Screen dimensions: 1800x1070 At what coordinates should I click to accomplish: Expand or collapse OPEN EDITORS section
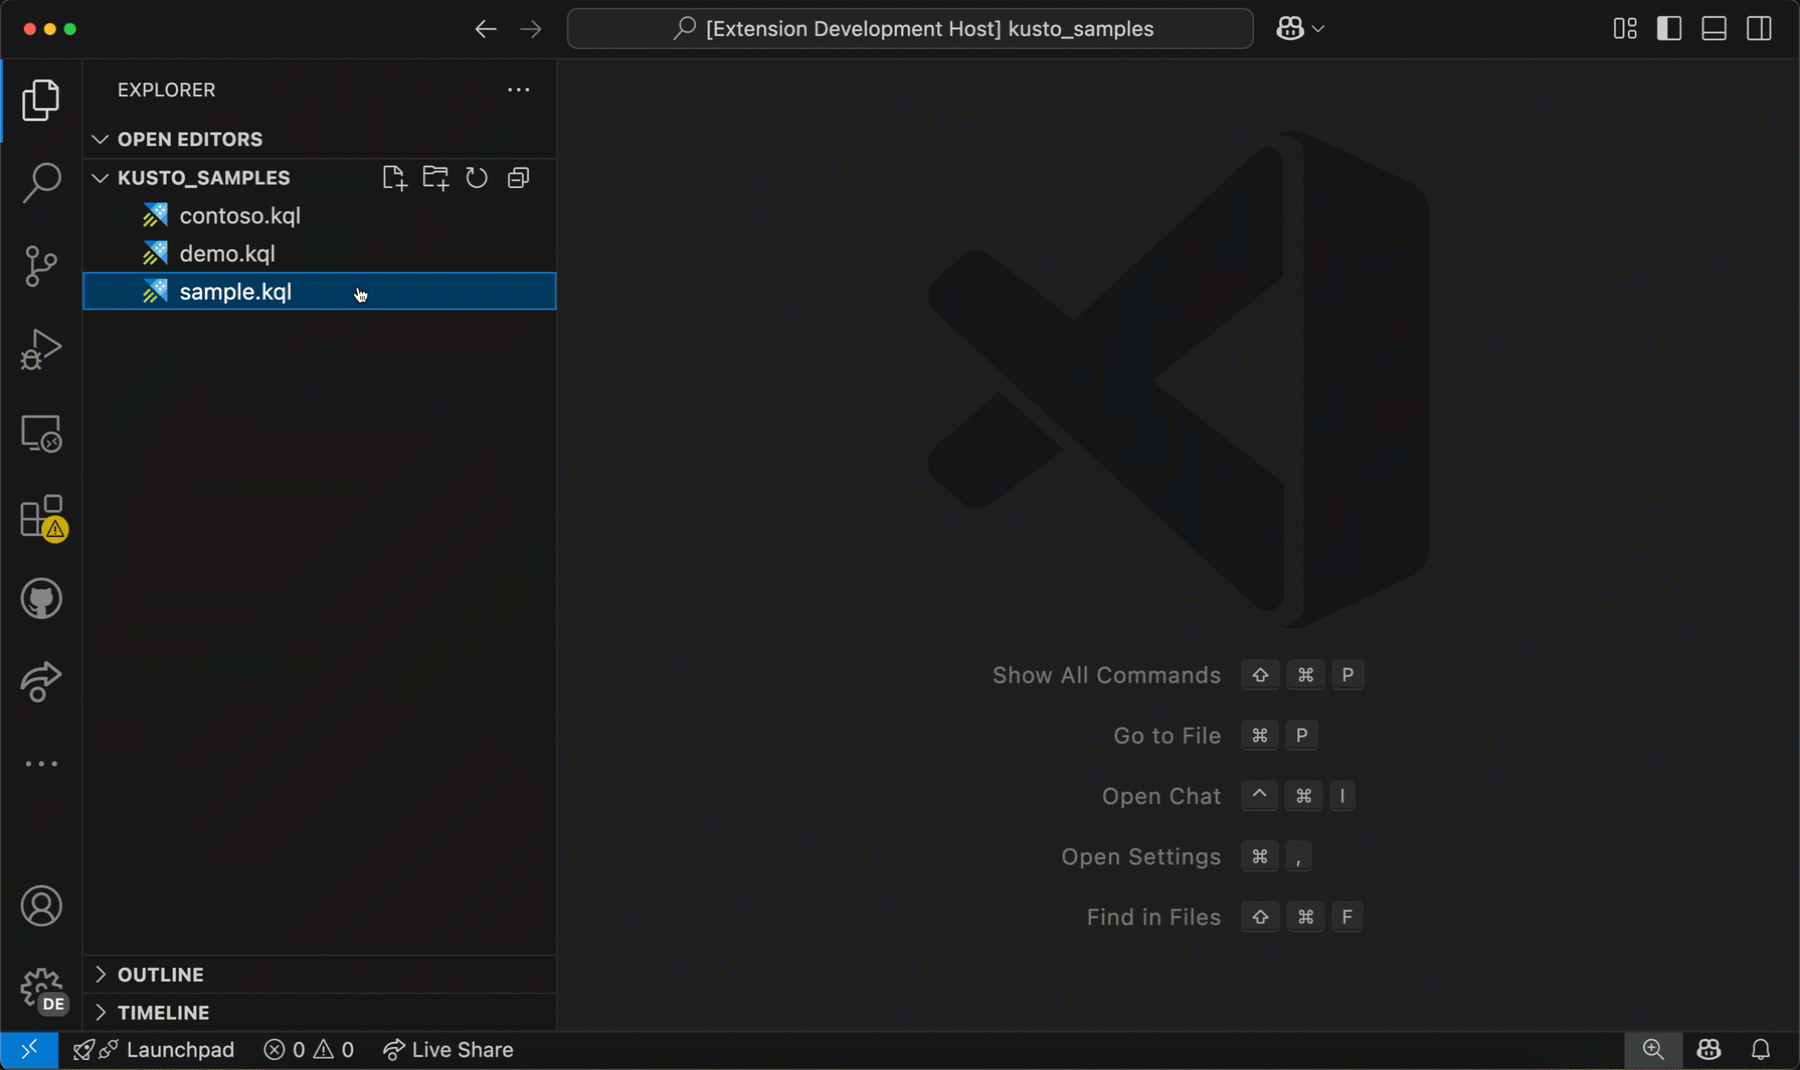click(319, 139)
